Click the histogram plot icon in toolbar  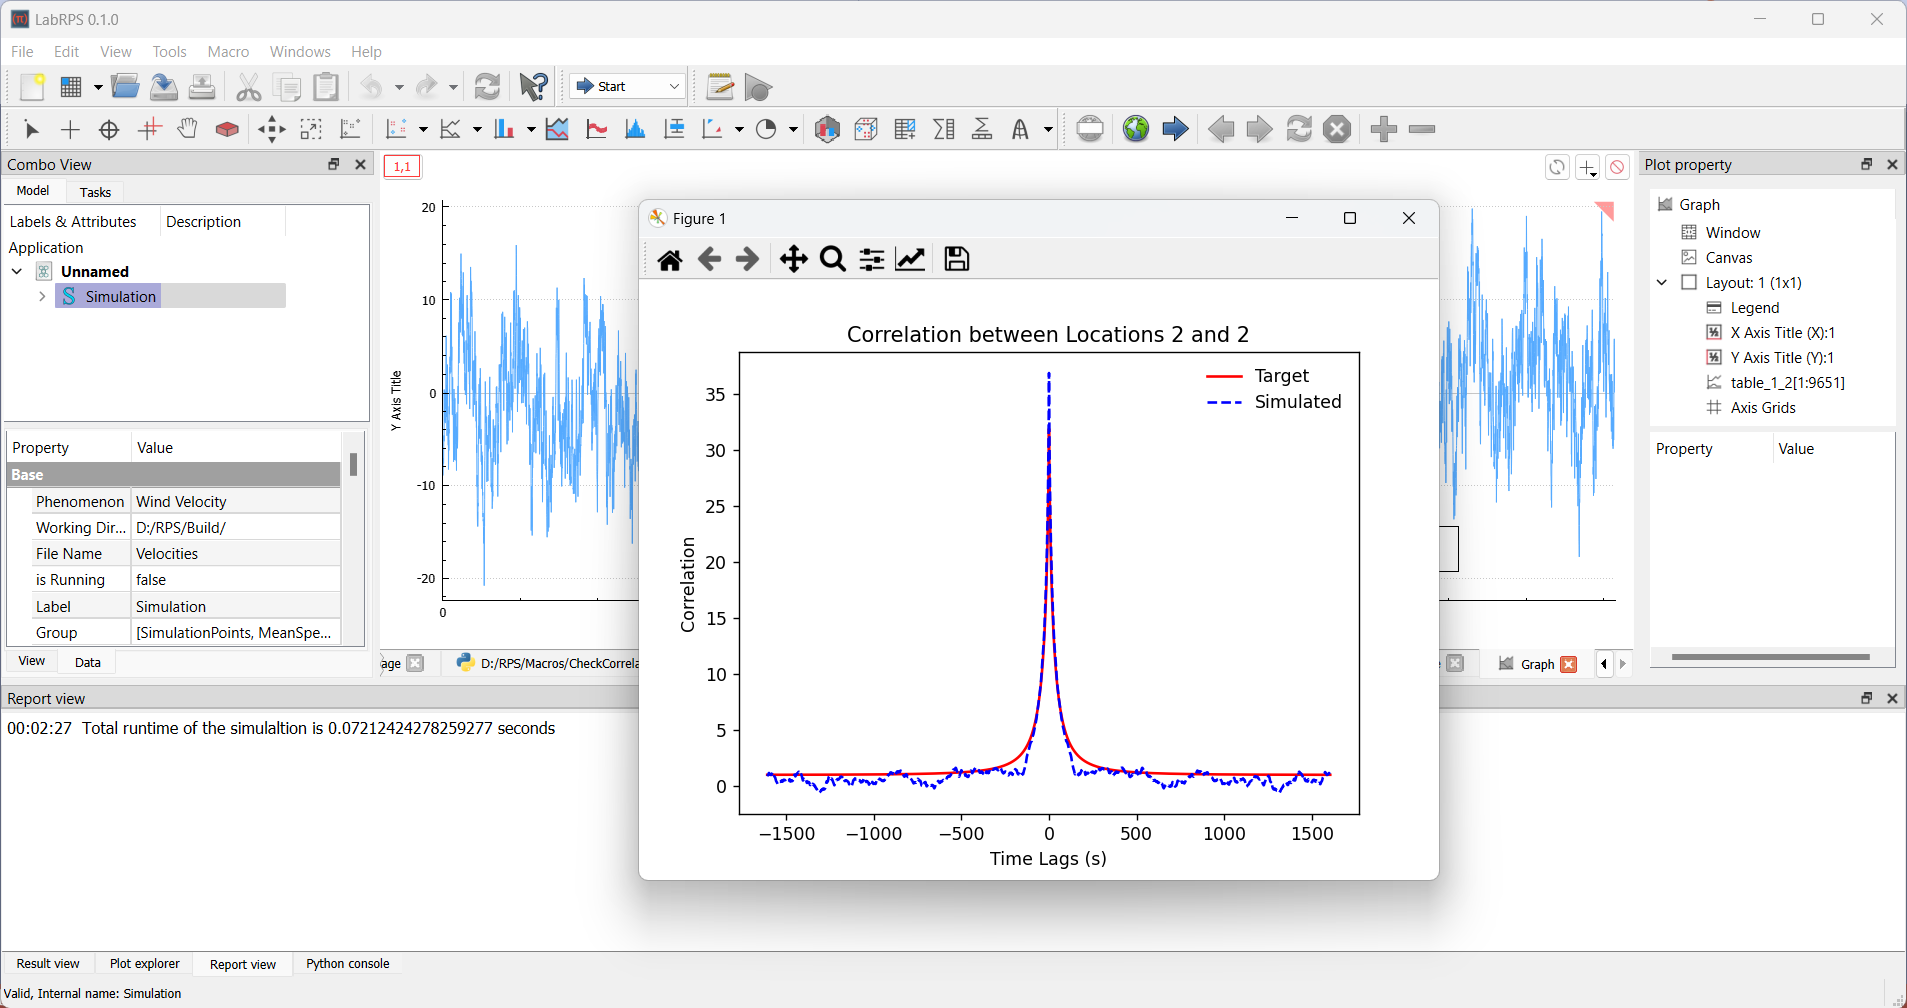634,129
